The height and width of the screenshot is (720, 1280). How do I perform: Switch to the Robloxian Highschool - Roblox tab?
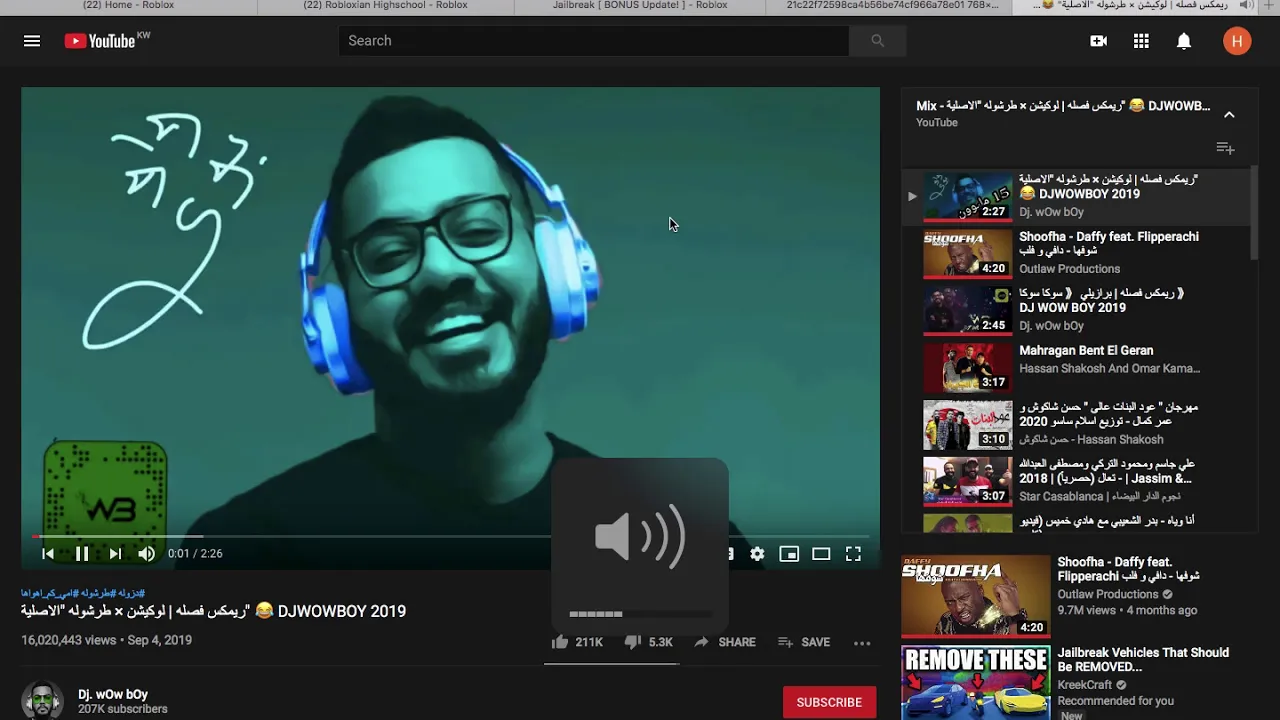385,6
